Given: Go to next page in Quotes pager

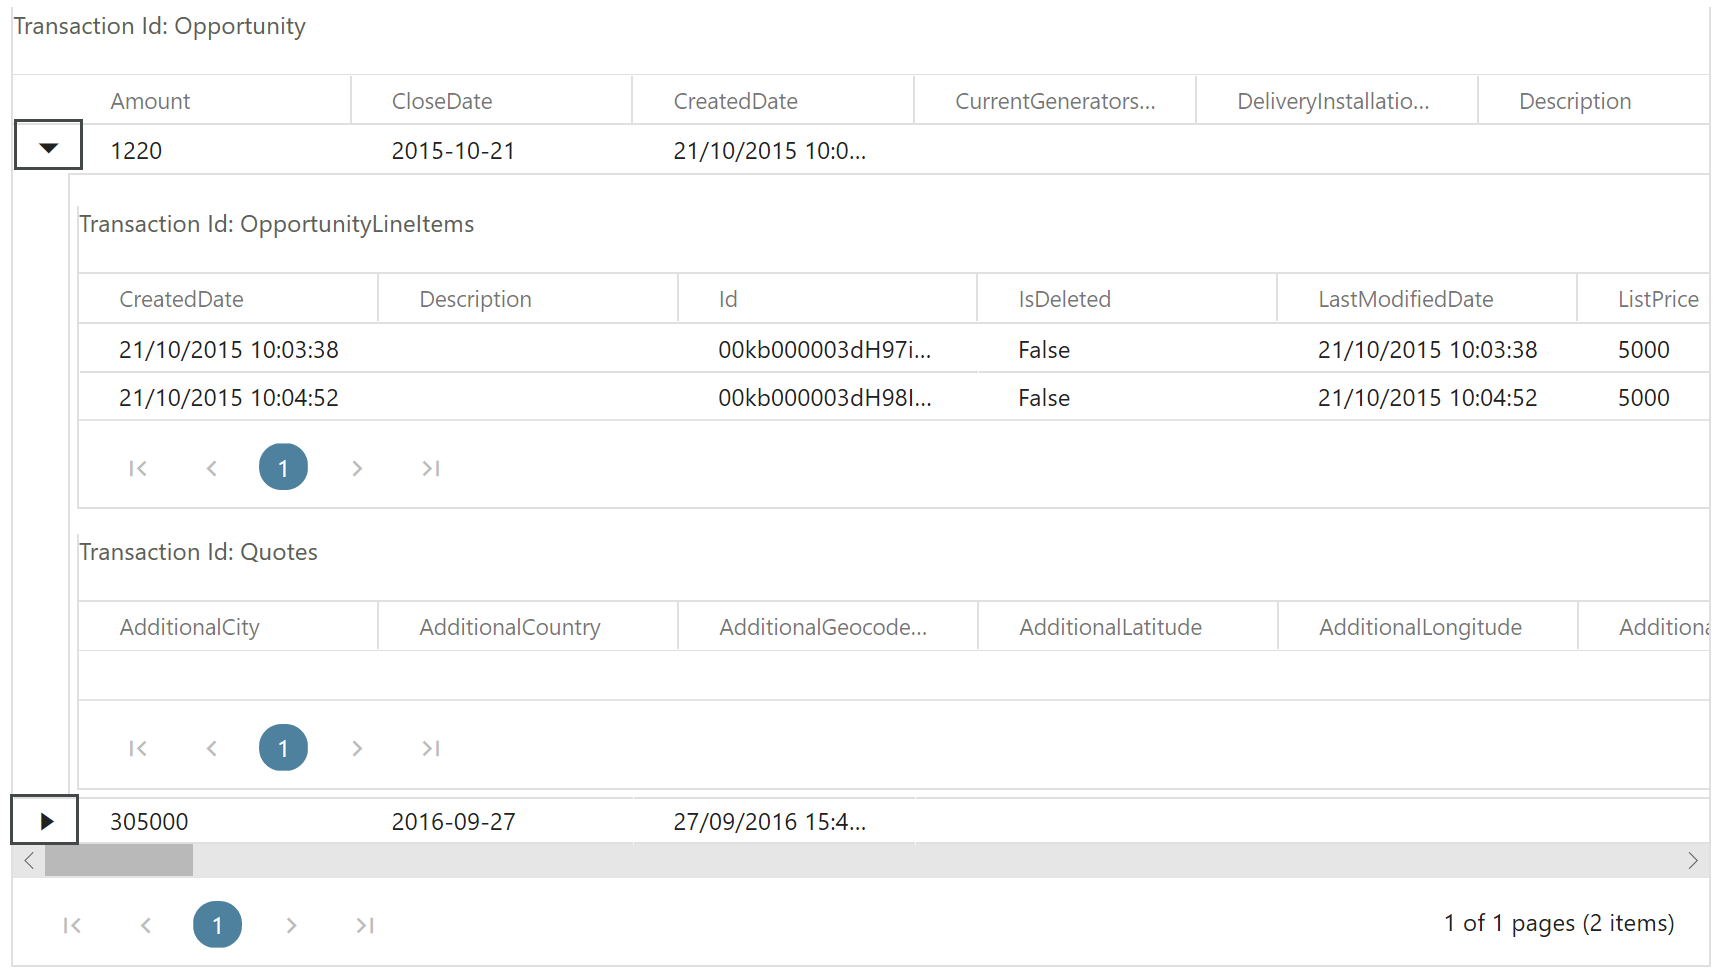Looking at the screenshot, I should [357, 748].
